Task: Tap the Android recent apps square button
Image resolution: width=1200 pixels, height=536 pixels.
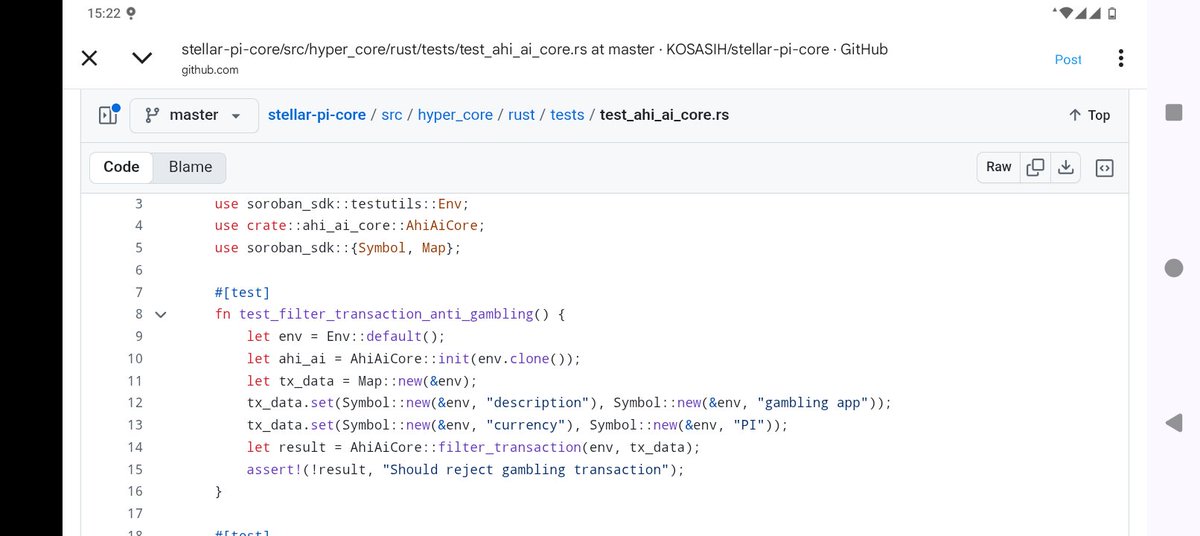Action: click(x=1174, y=112)
